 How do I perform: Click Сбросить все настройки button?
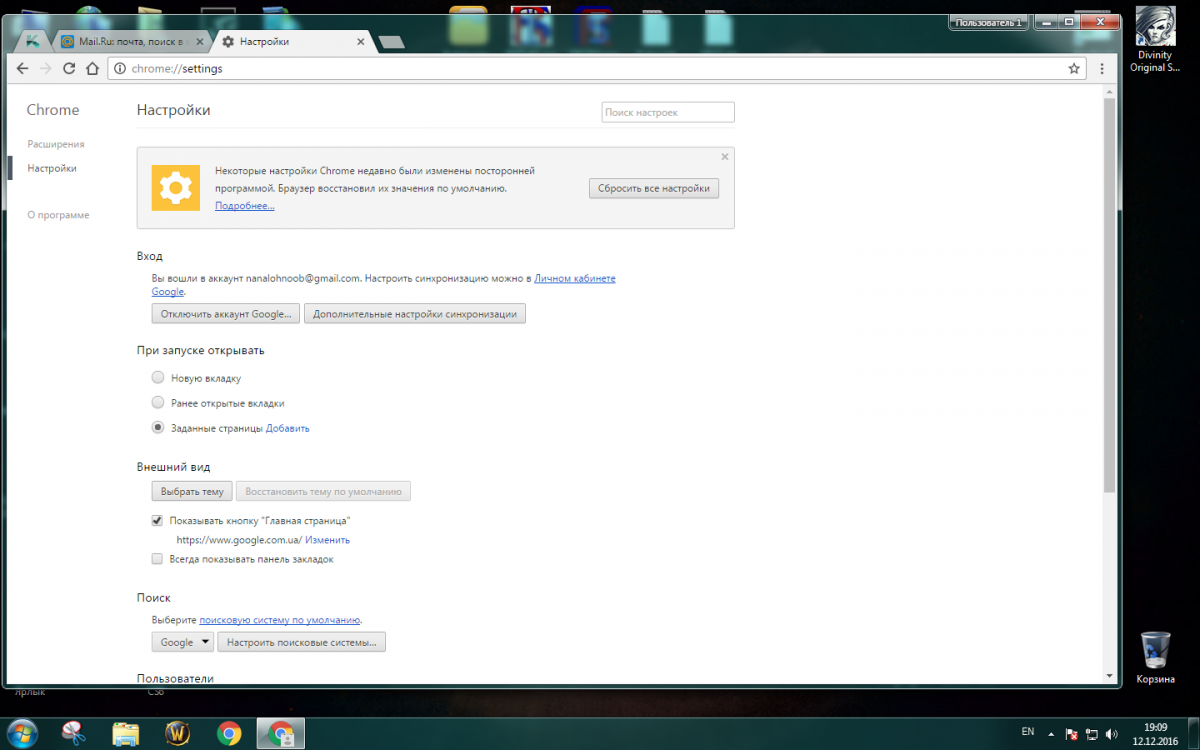click(x=654, y=188)
